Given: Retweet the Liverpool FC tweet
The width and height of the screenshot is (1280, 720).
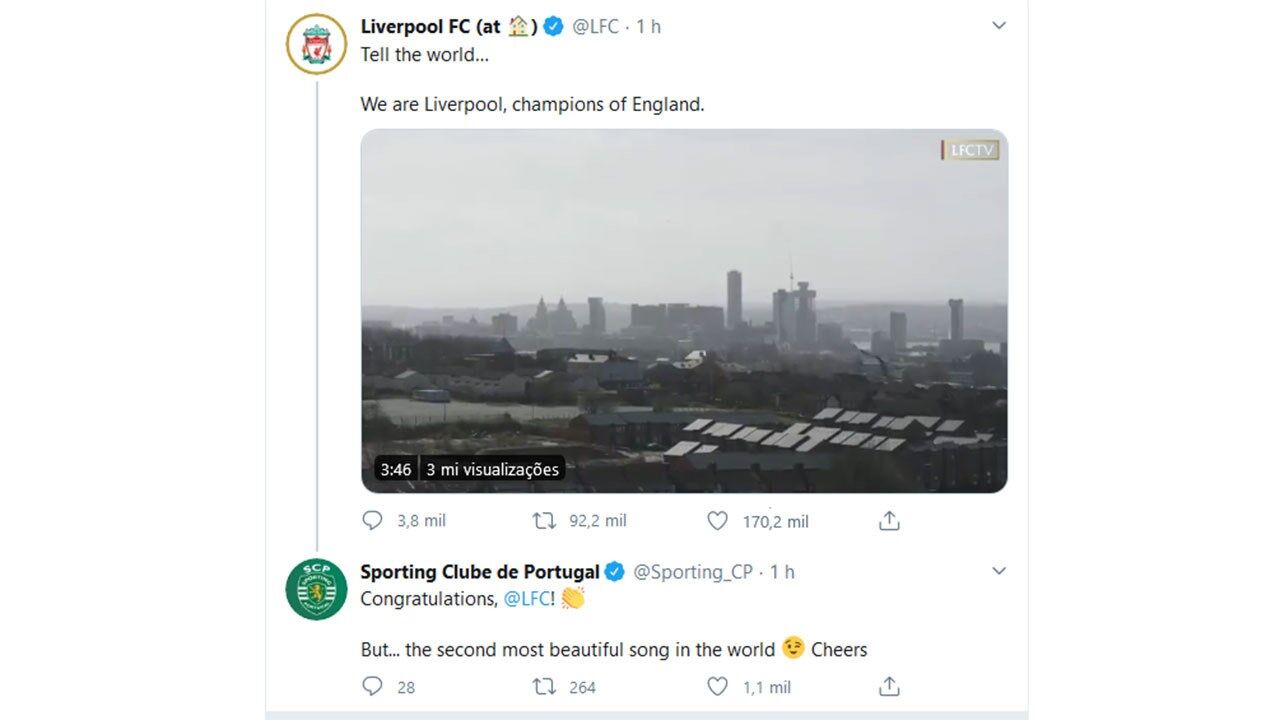Looking at the screenshot, I should point(544,521).
